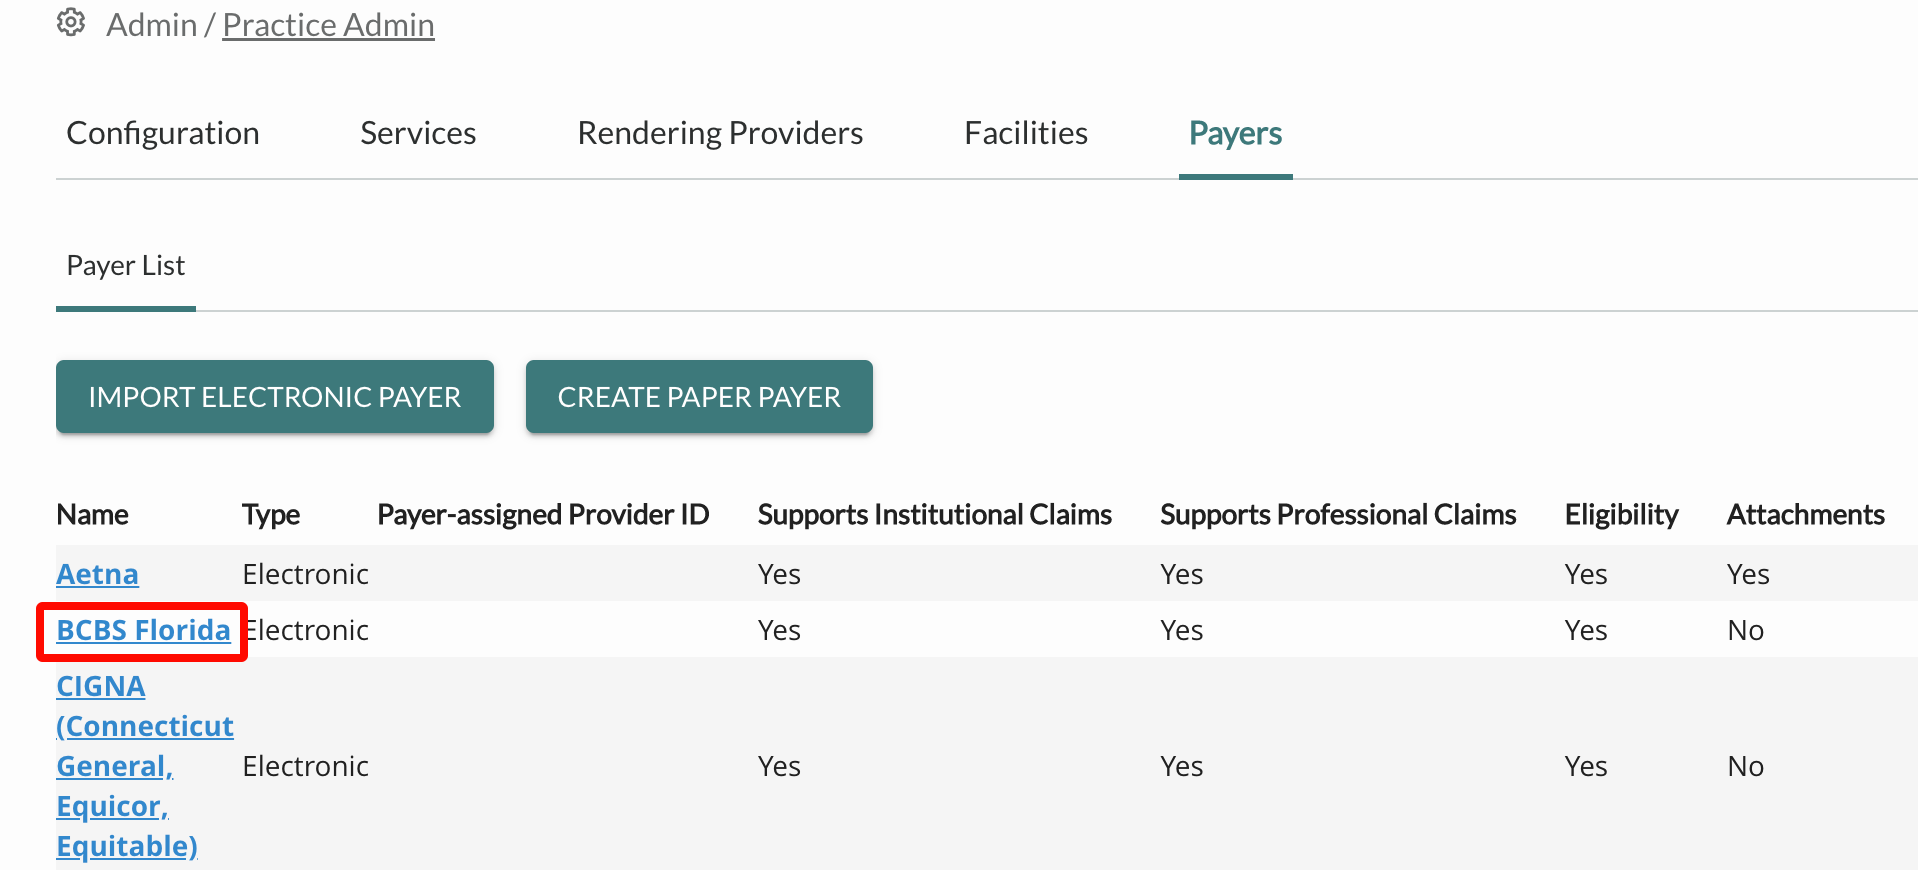This screenshot has width=1918, height=870.
Task: Click the Supports Institutional Claims column header
Action: 935,515
